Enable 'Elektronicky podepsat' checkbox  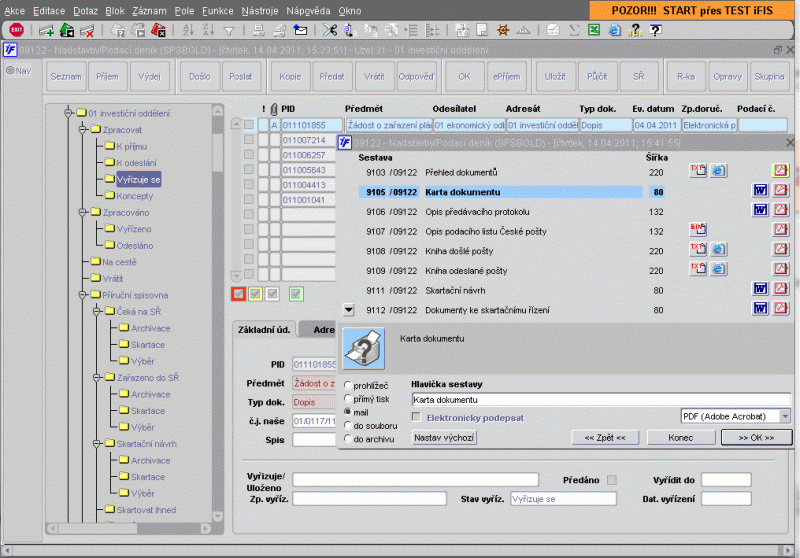click(417, 416)
